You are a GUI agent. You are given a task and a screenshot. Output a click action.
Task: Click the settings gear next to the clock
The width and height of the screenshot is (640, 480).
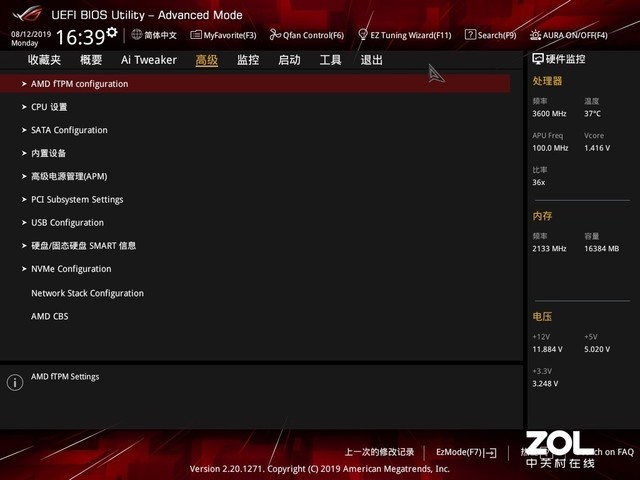[x=111, y=32]
